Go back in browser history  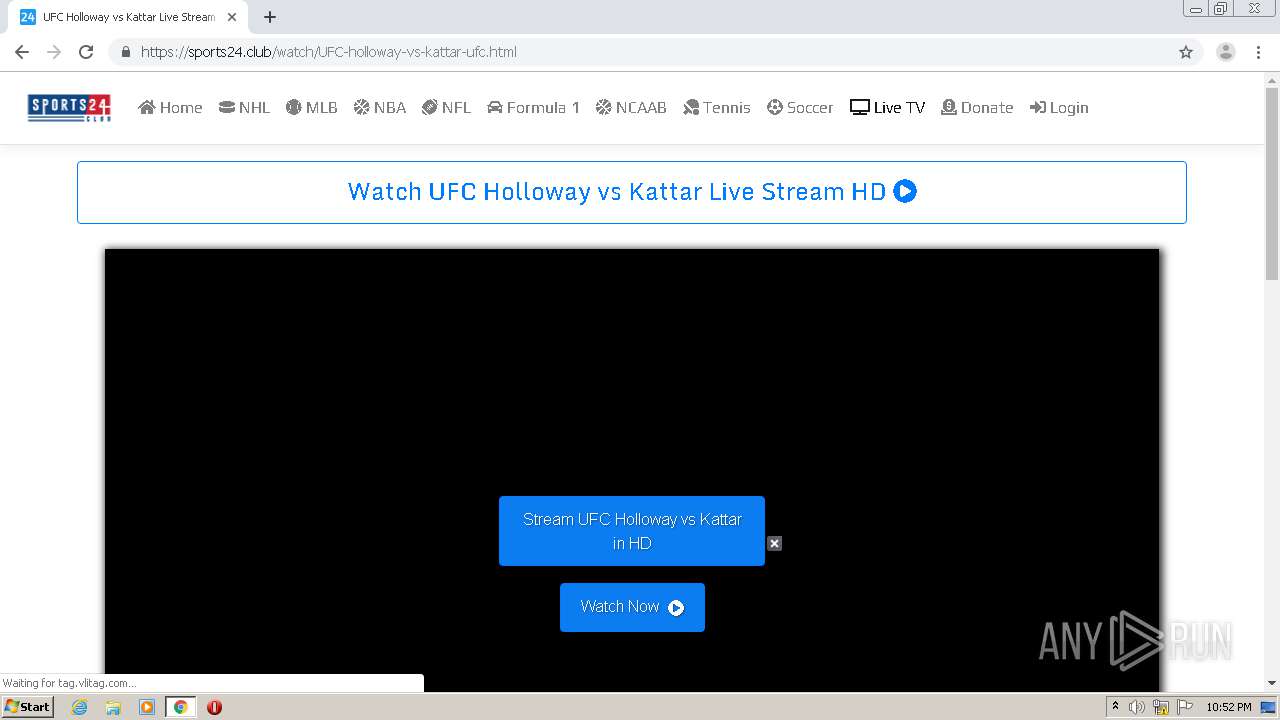(22, 52)
